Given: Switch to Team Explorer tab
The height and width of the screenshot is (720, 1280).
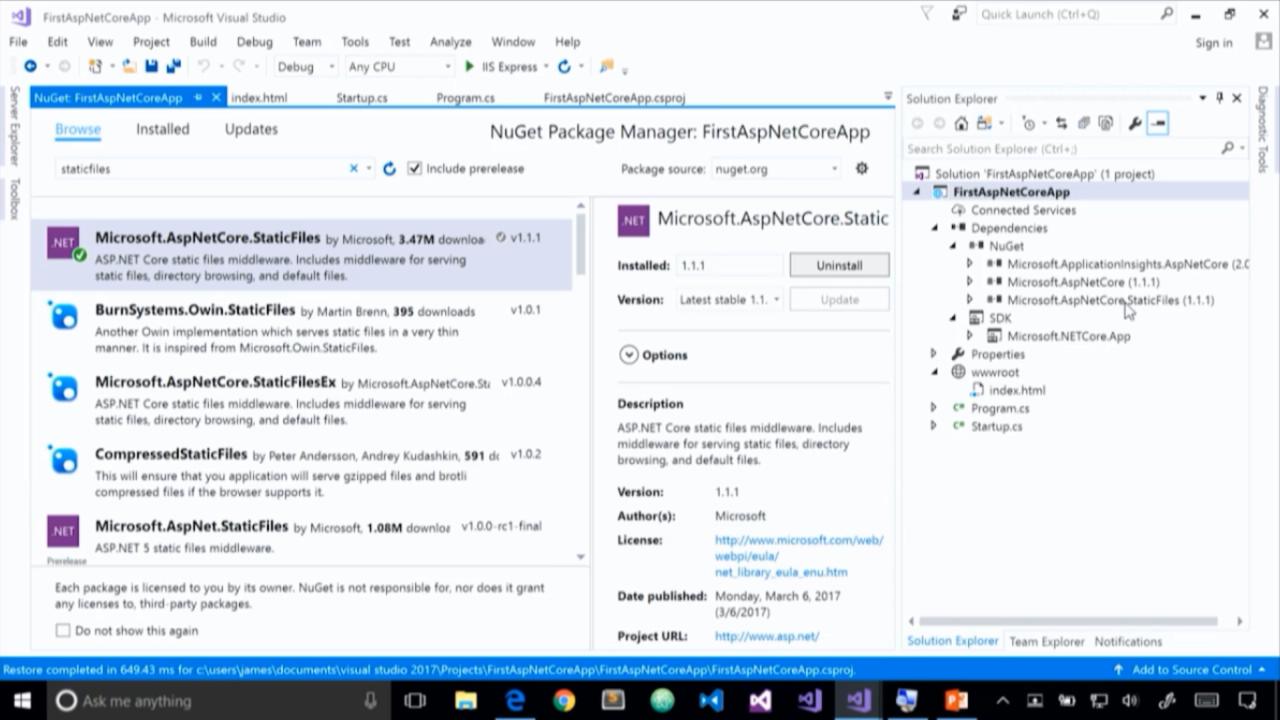Looking at the screenshot, I should tap(1046, 641).
